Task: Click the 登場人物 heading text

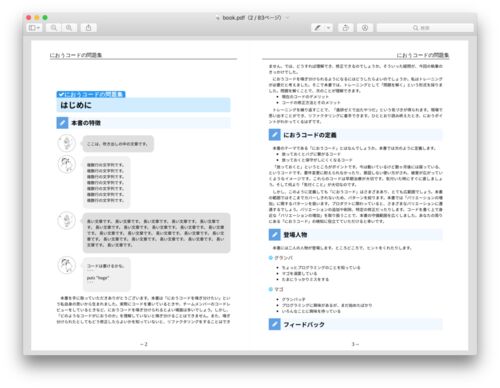Action: [x=295, y=235]
